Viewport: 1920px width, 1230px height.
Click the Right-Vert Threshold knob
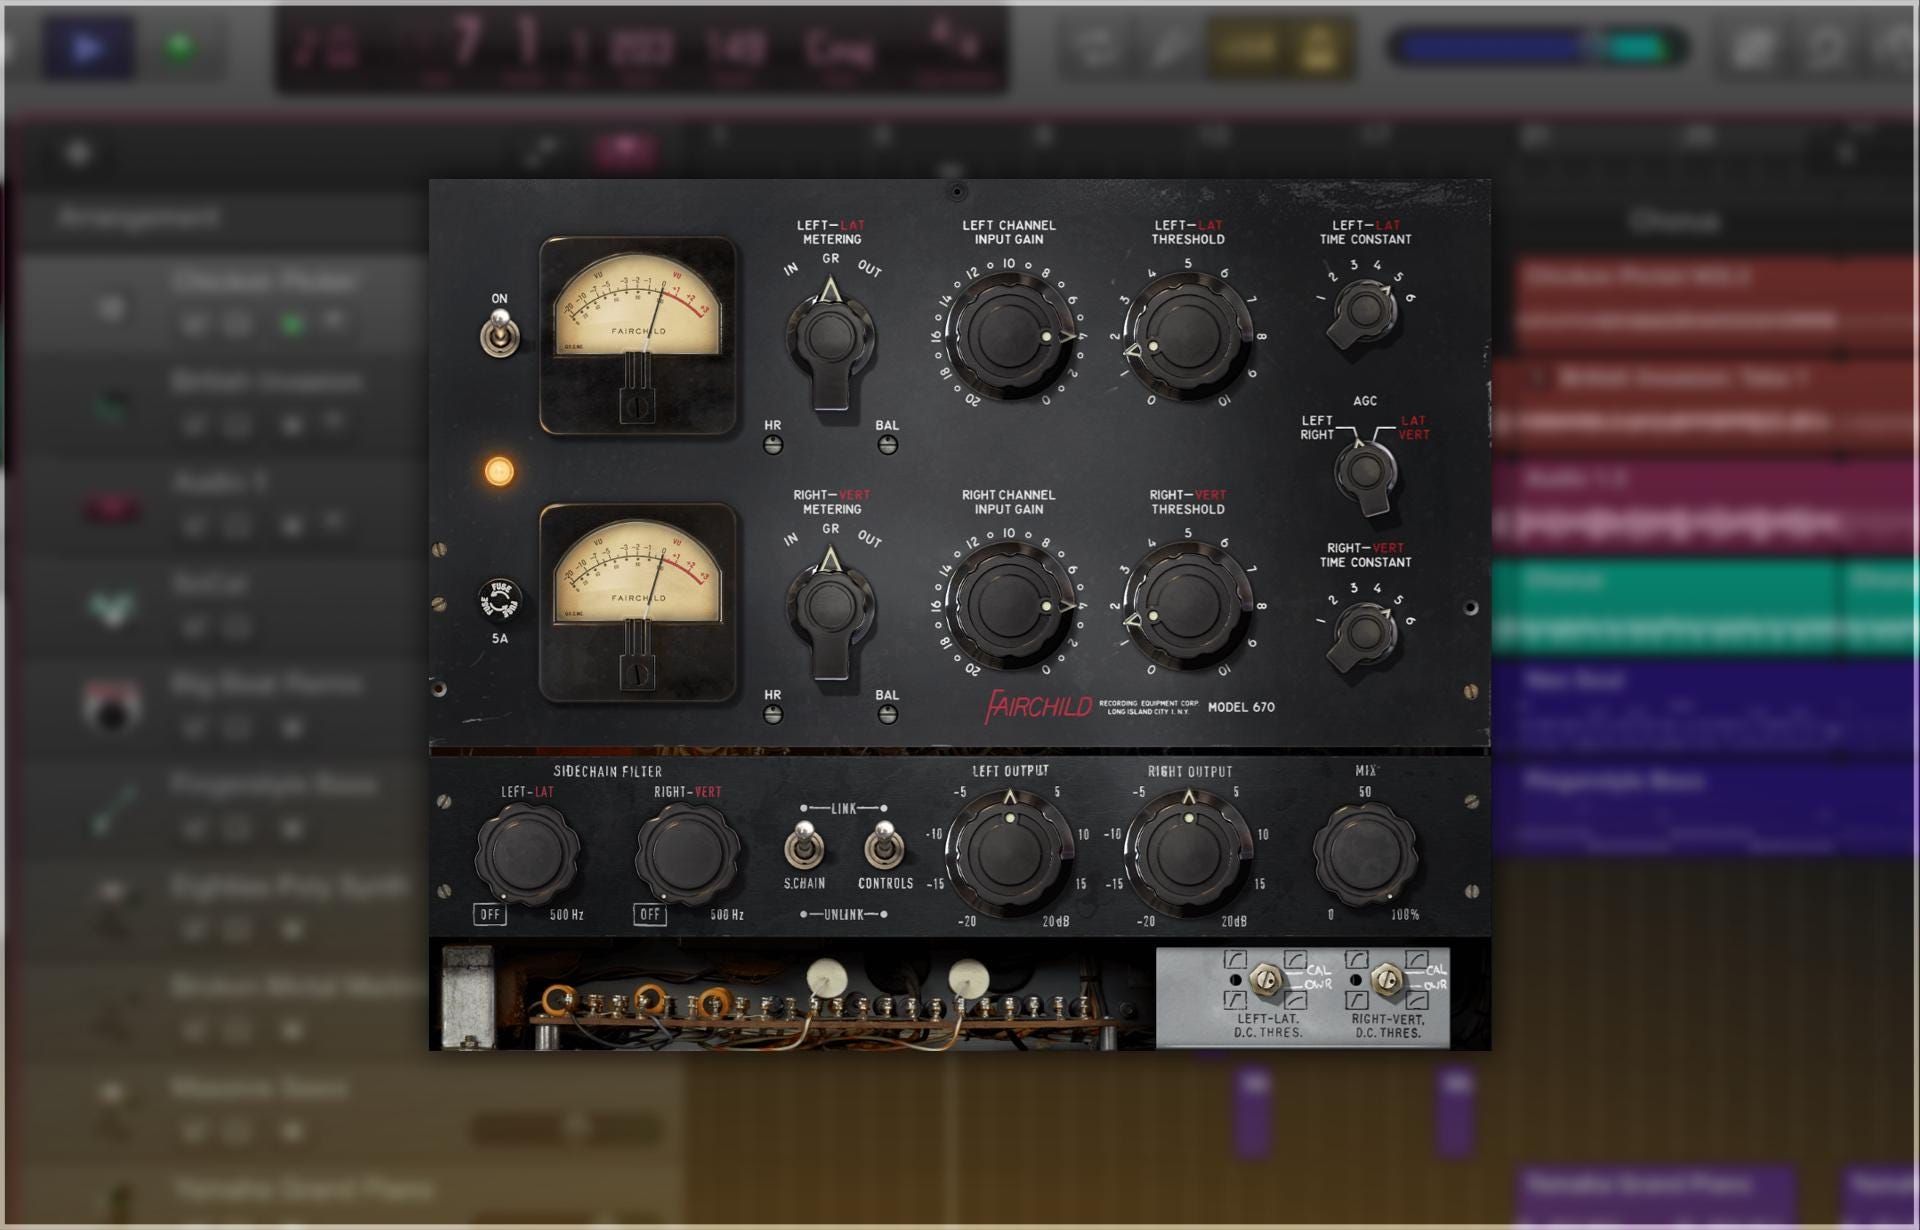[1188, 606]
